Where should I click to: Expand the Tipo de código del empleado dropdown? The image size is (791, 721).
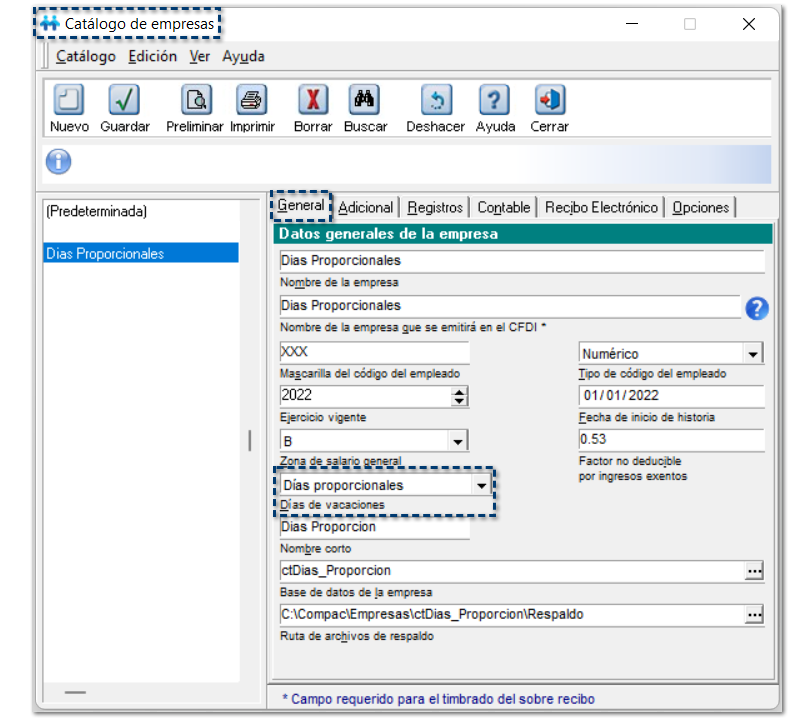click(x=752, y=354)
